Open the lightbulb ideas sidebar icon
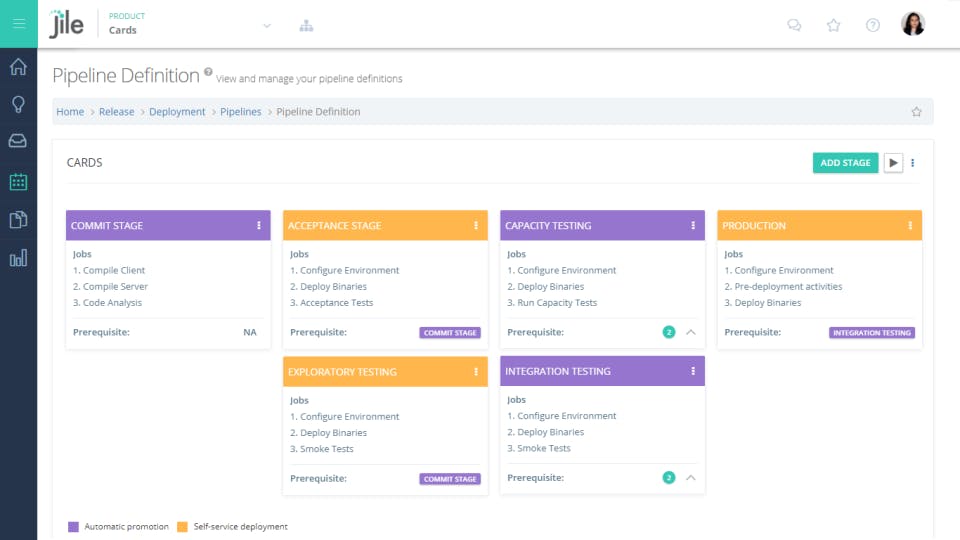 coord(18,105)
